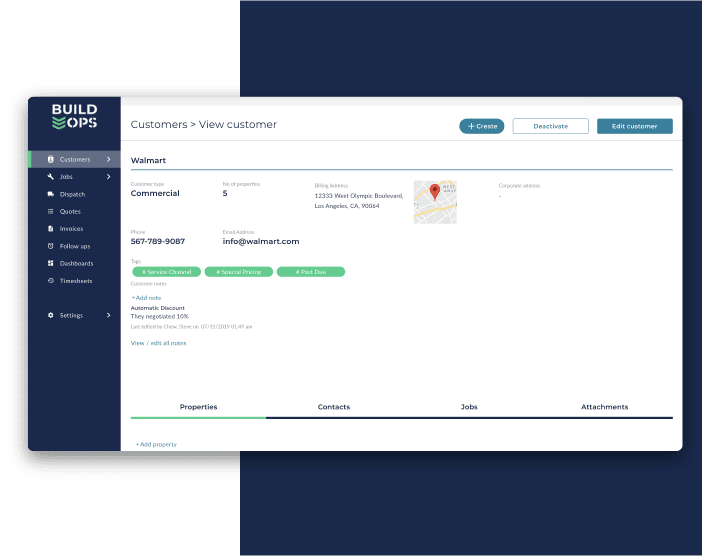This screenshot has width=710, height=556.
Task: Switch to the Contacts tab
Action: (334, 407)
